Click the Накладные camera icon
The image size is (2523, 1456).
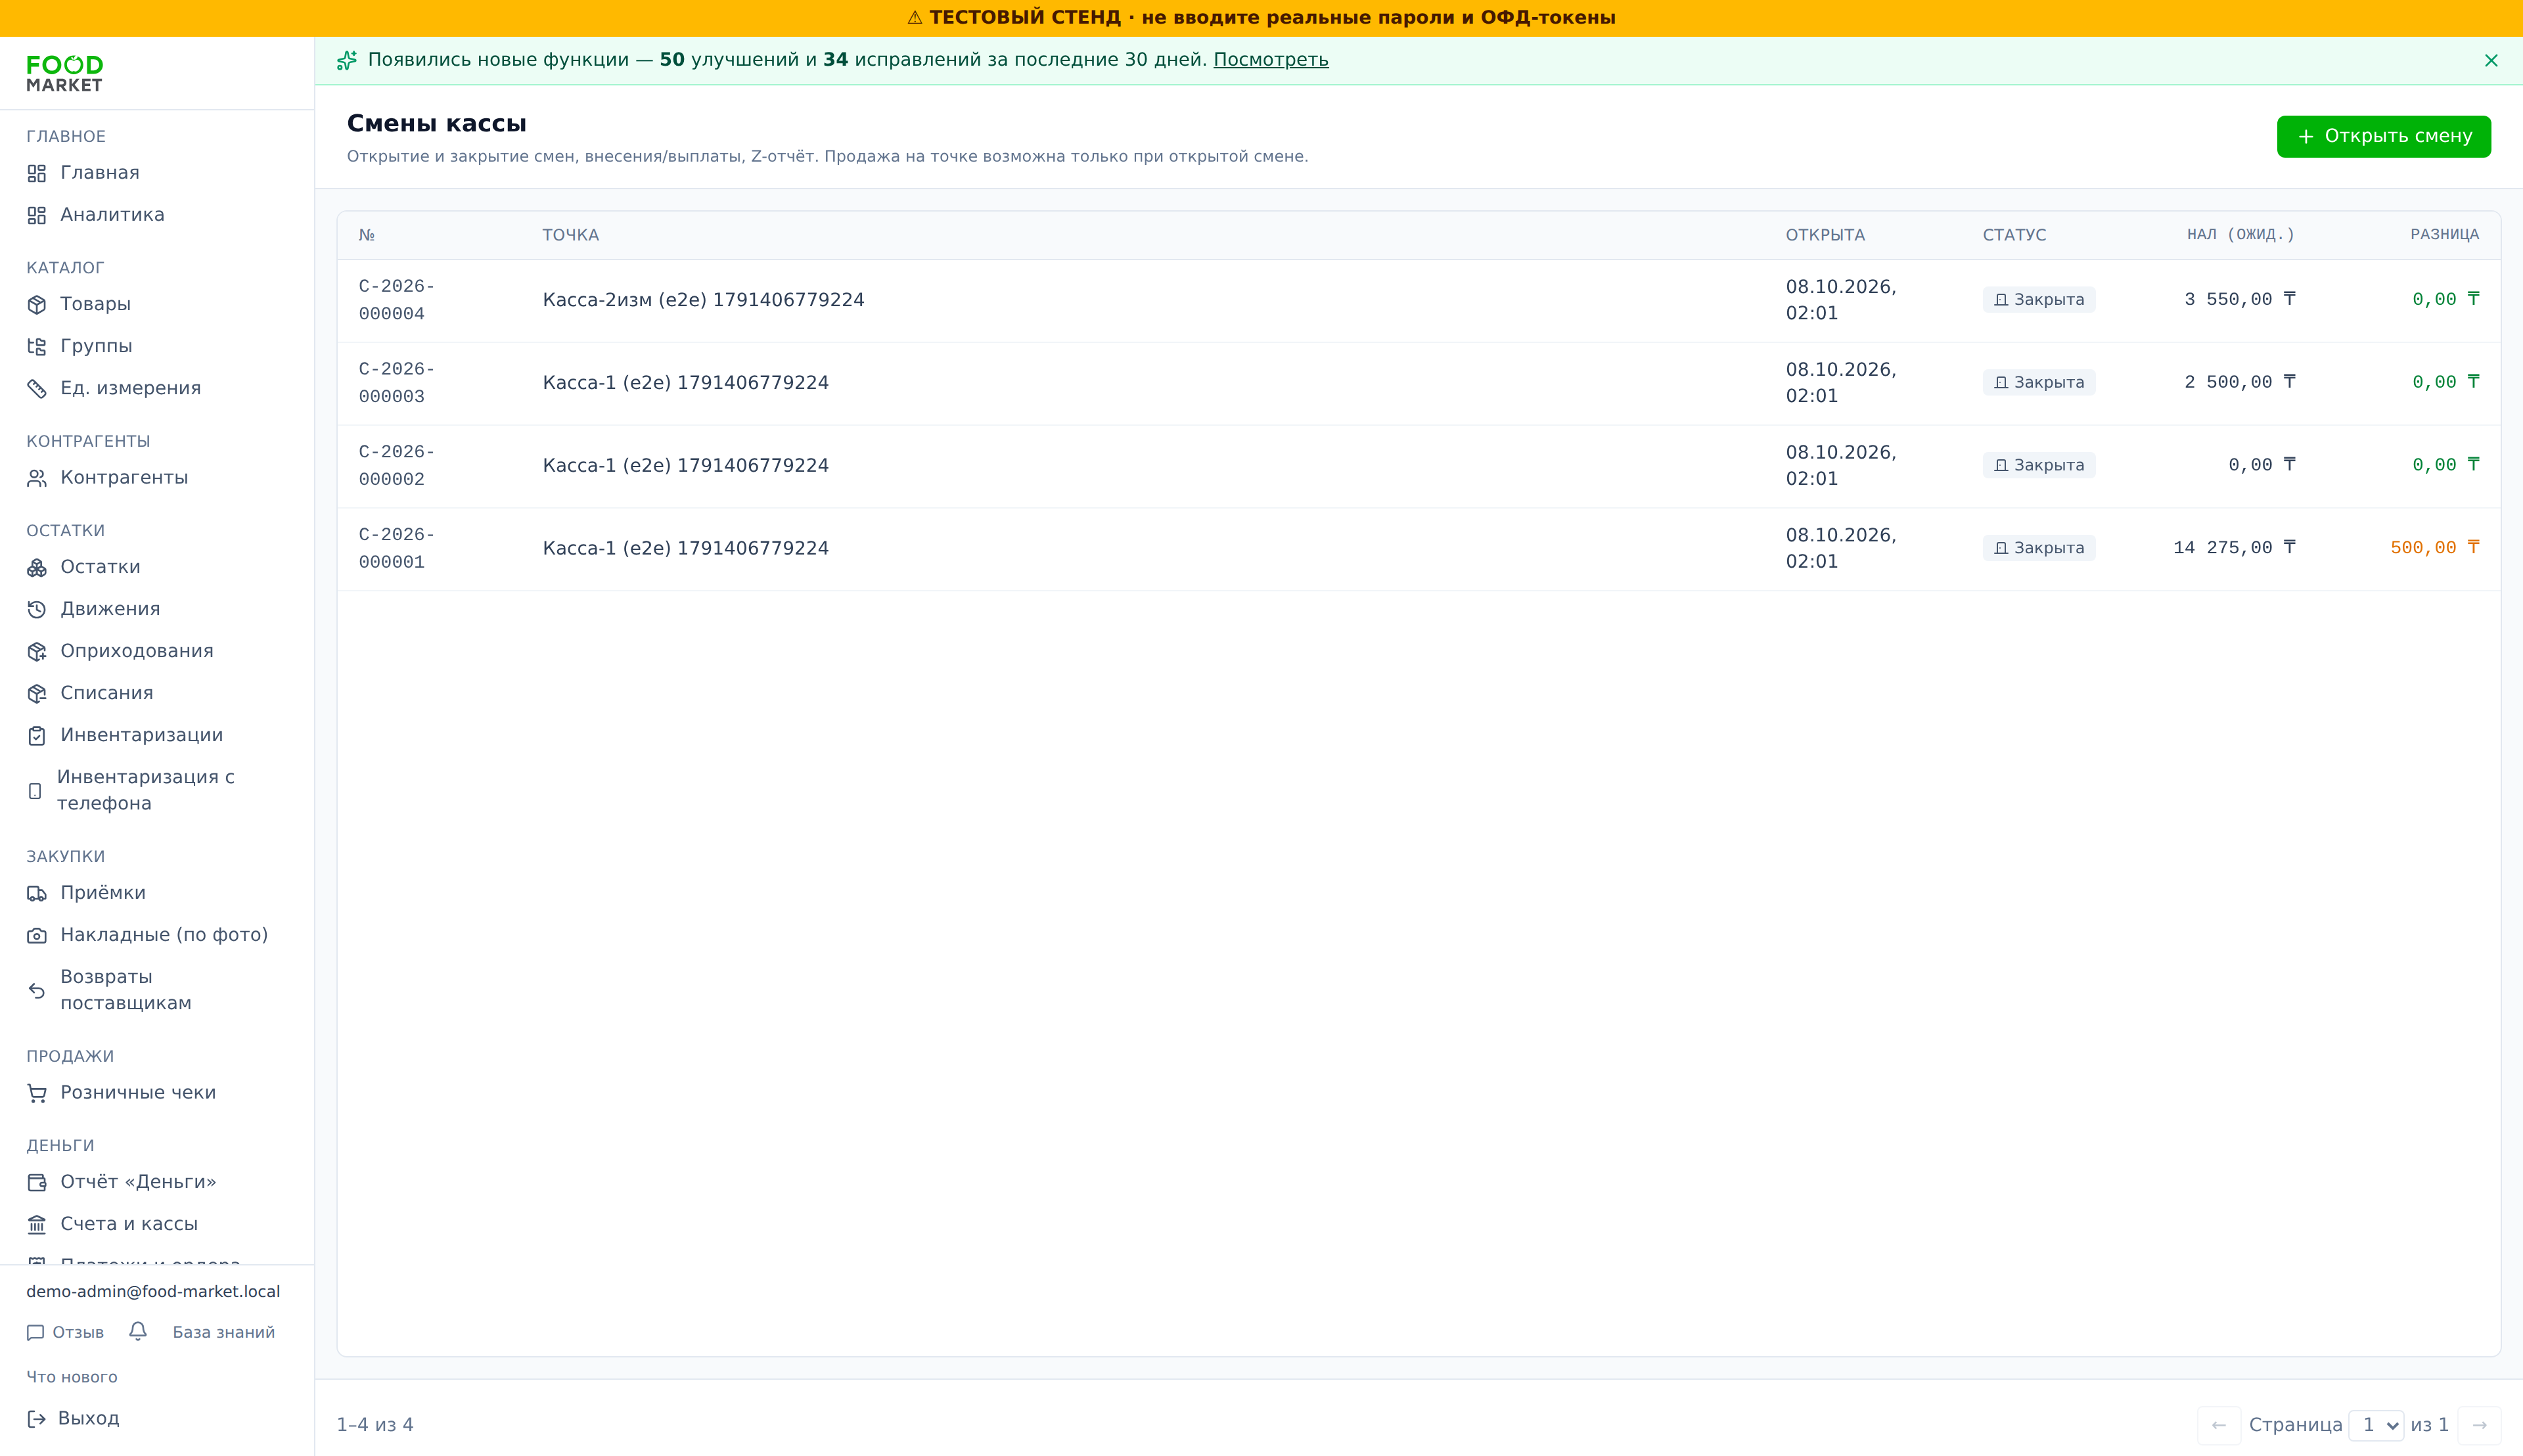click(x=37, y=935)
